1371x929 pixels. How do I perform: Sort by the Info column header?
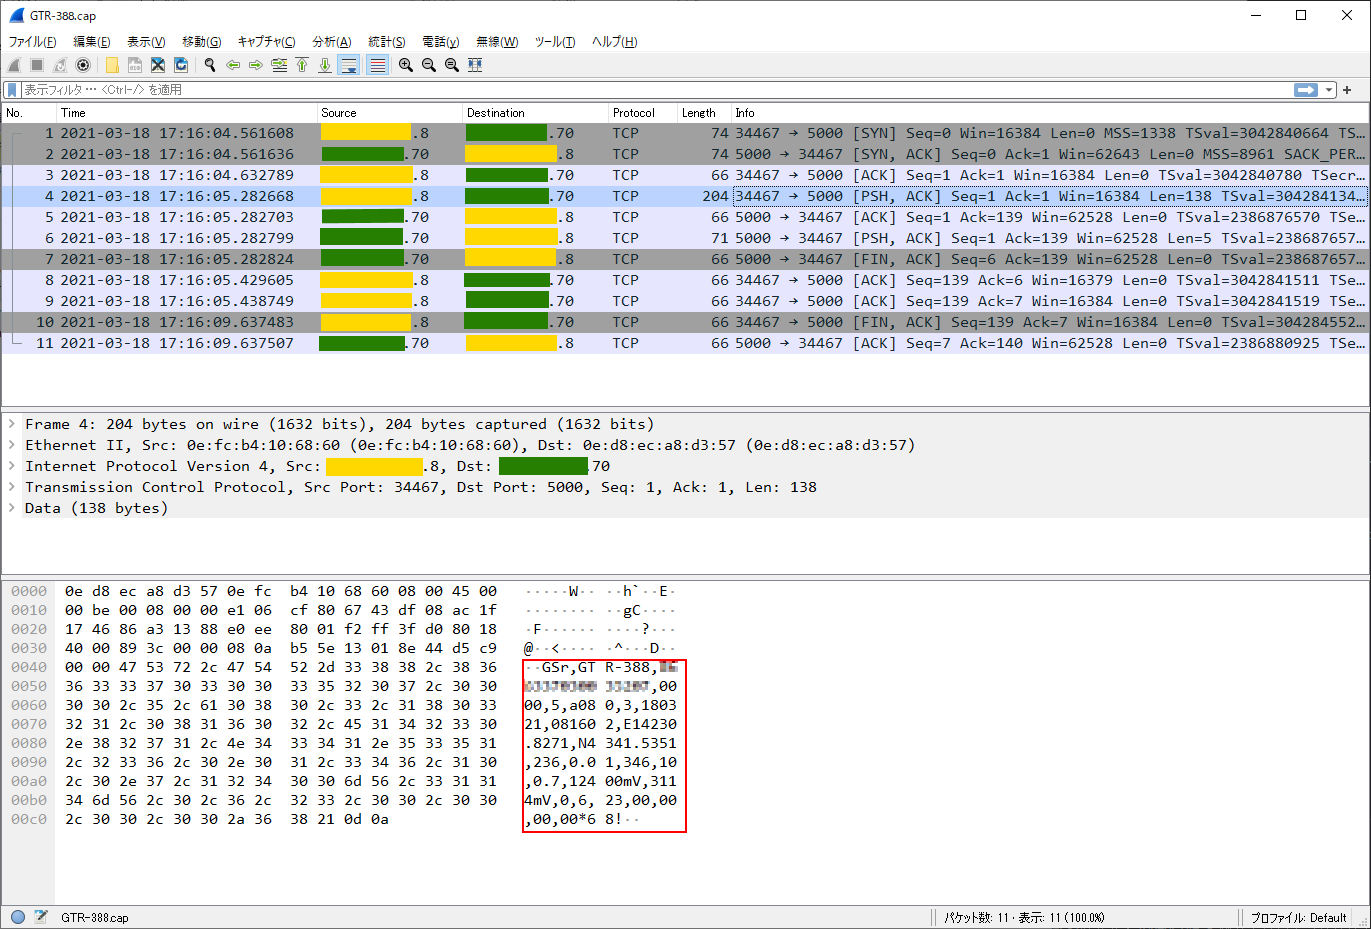(x=1050, y=113)
